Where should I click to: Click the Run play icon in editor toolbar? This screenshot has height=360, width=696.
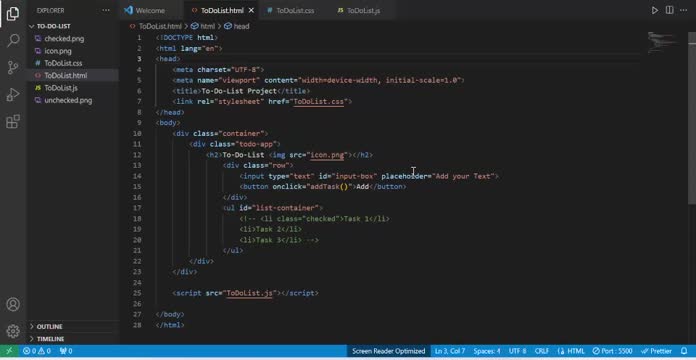[655, 10]
